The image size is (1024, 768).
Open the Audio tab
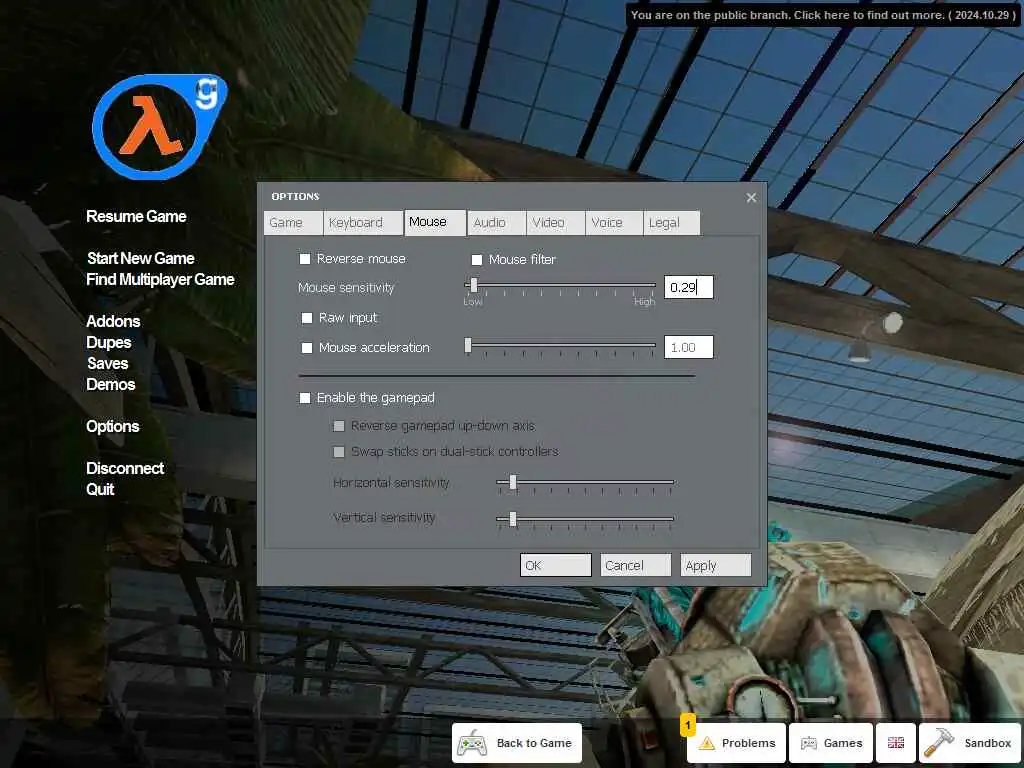point(497,223)
